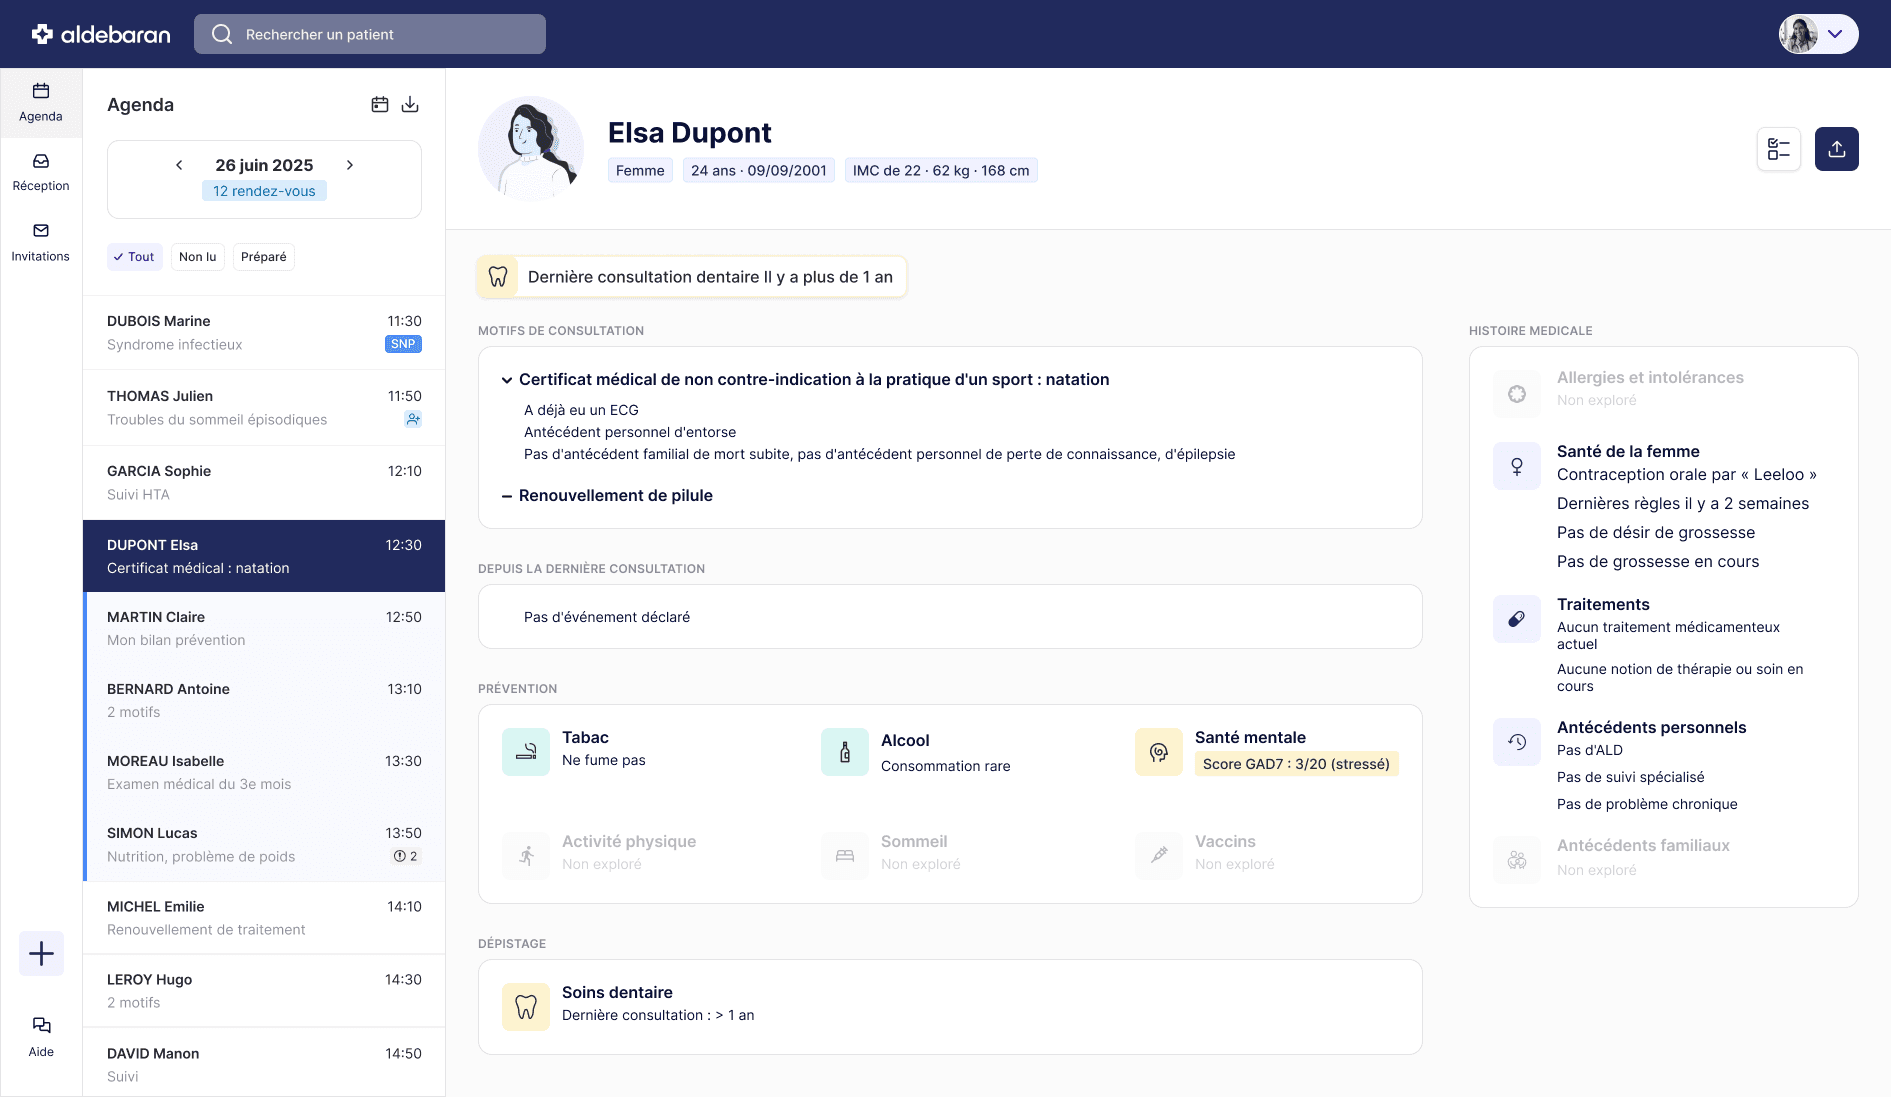
Task: Click the Allergies et intolérances icon
Action: pos(1517,394)
